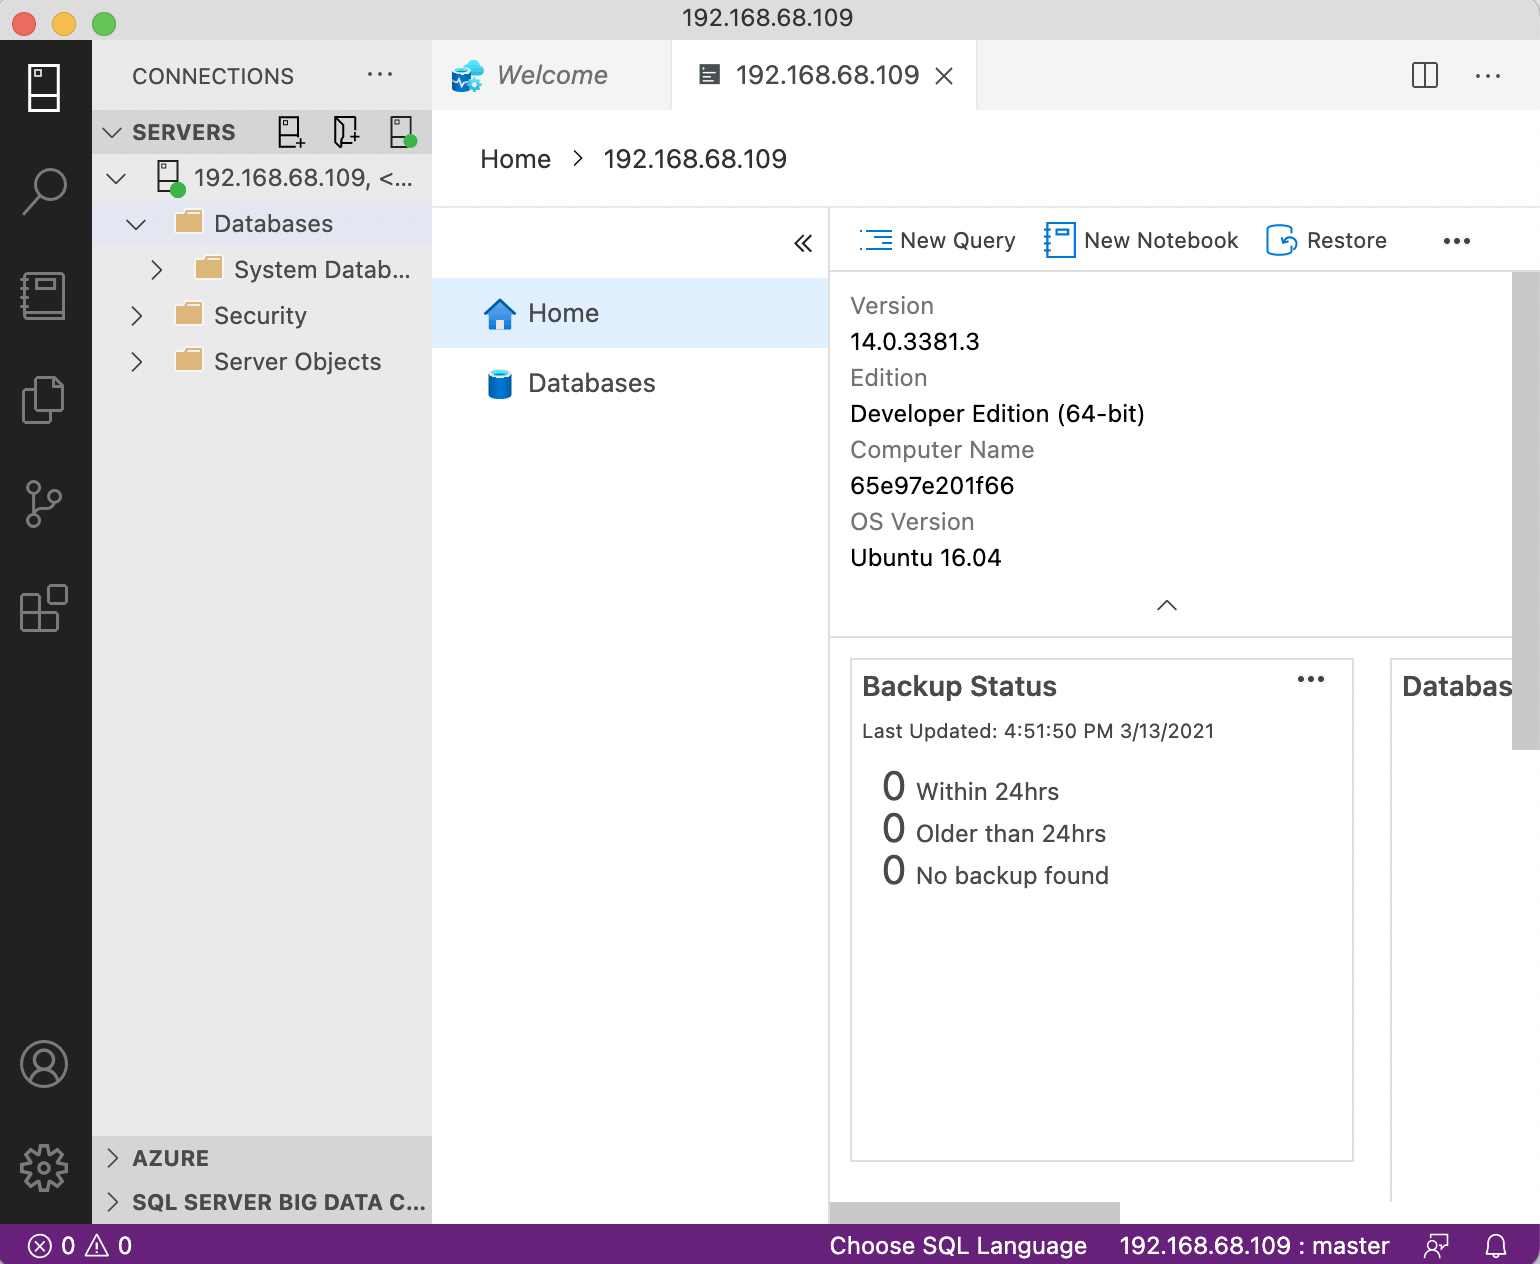Open Connections panel more actions ellipsis
This screenshot has height=1264, width=1540.
380,75
